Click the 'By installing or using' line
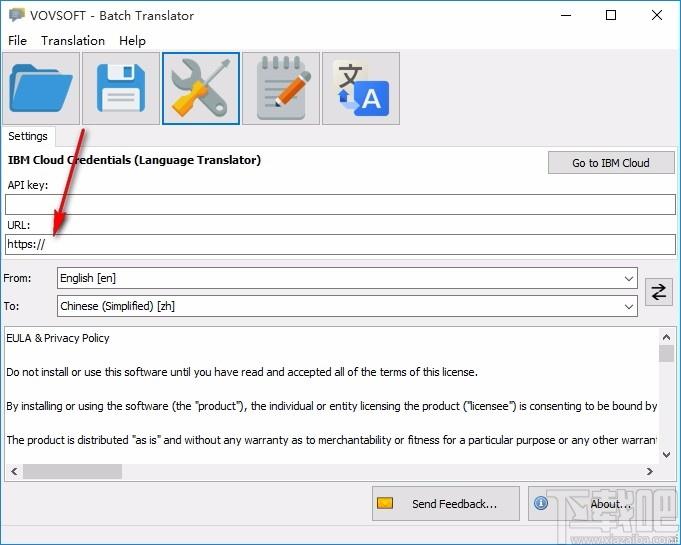The width and height of the screenshot is (681, 545). [331, 406]
